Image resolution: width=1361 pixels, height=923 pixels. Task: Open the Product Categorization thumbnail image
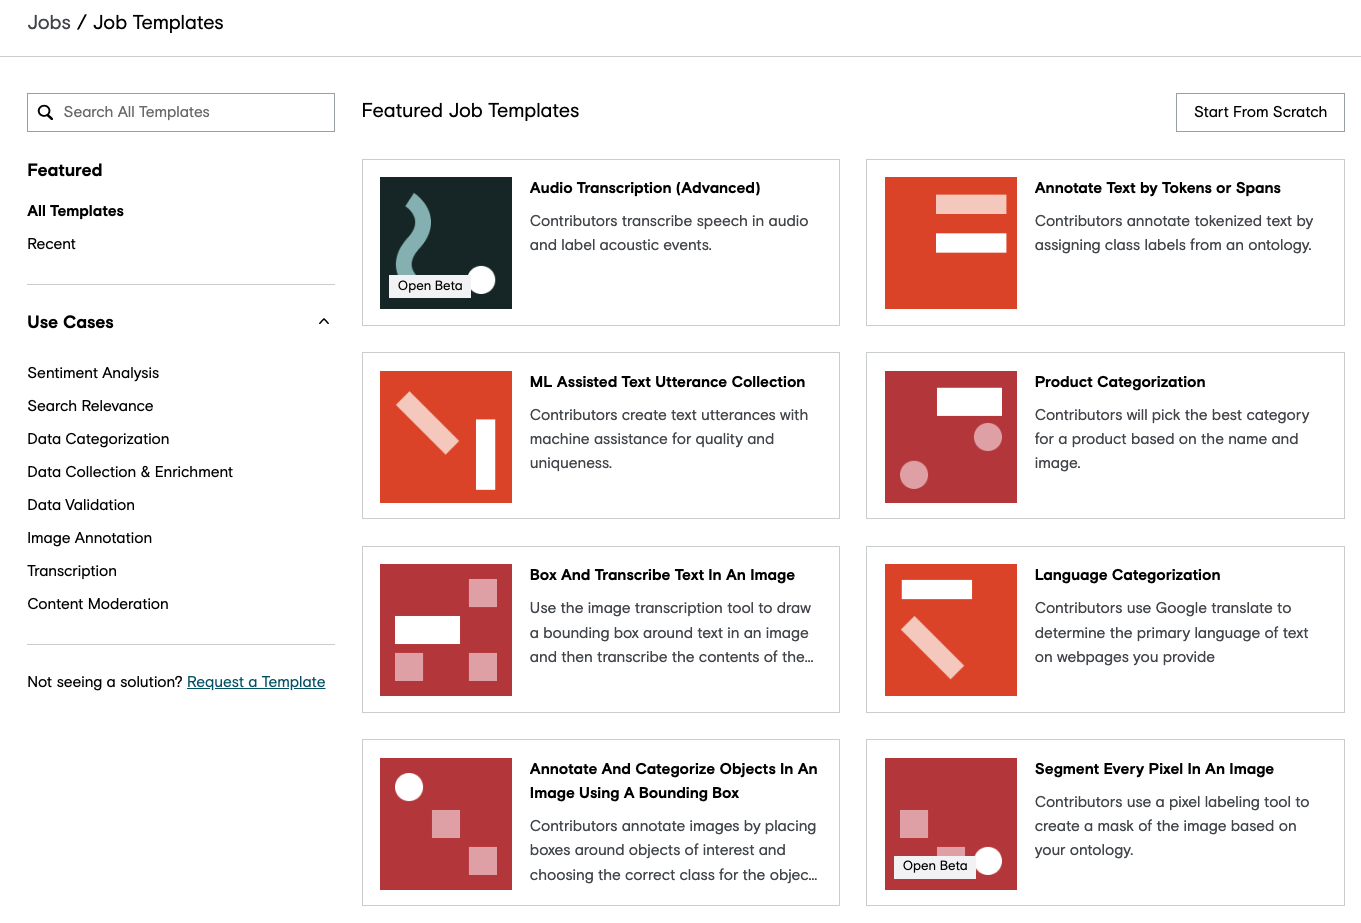[x=951, y=437]
